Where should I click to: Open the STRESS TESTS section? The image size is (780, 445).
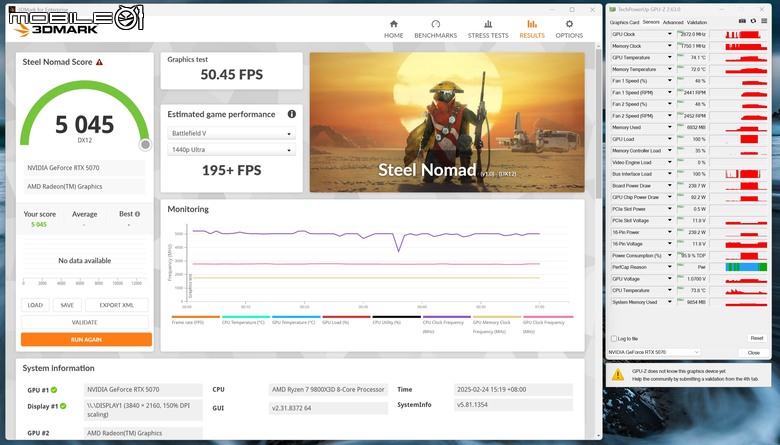click(488, 29)
